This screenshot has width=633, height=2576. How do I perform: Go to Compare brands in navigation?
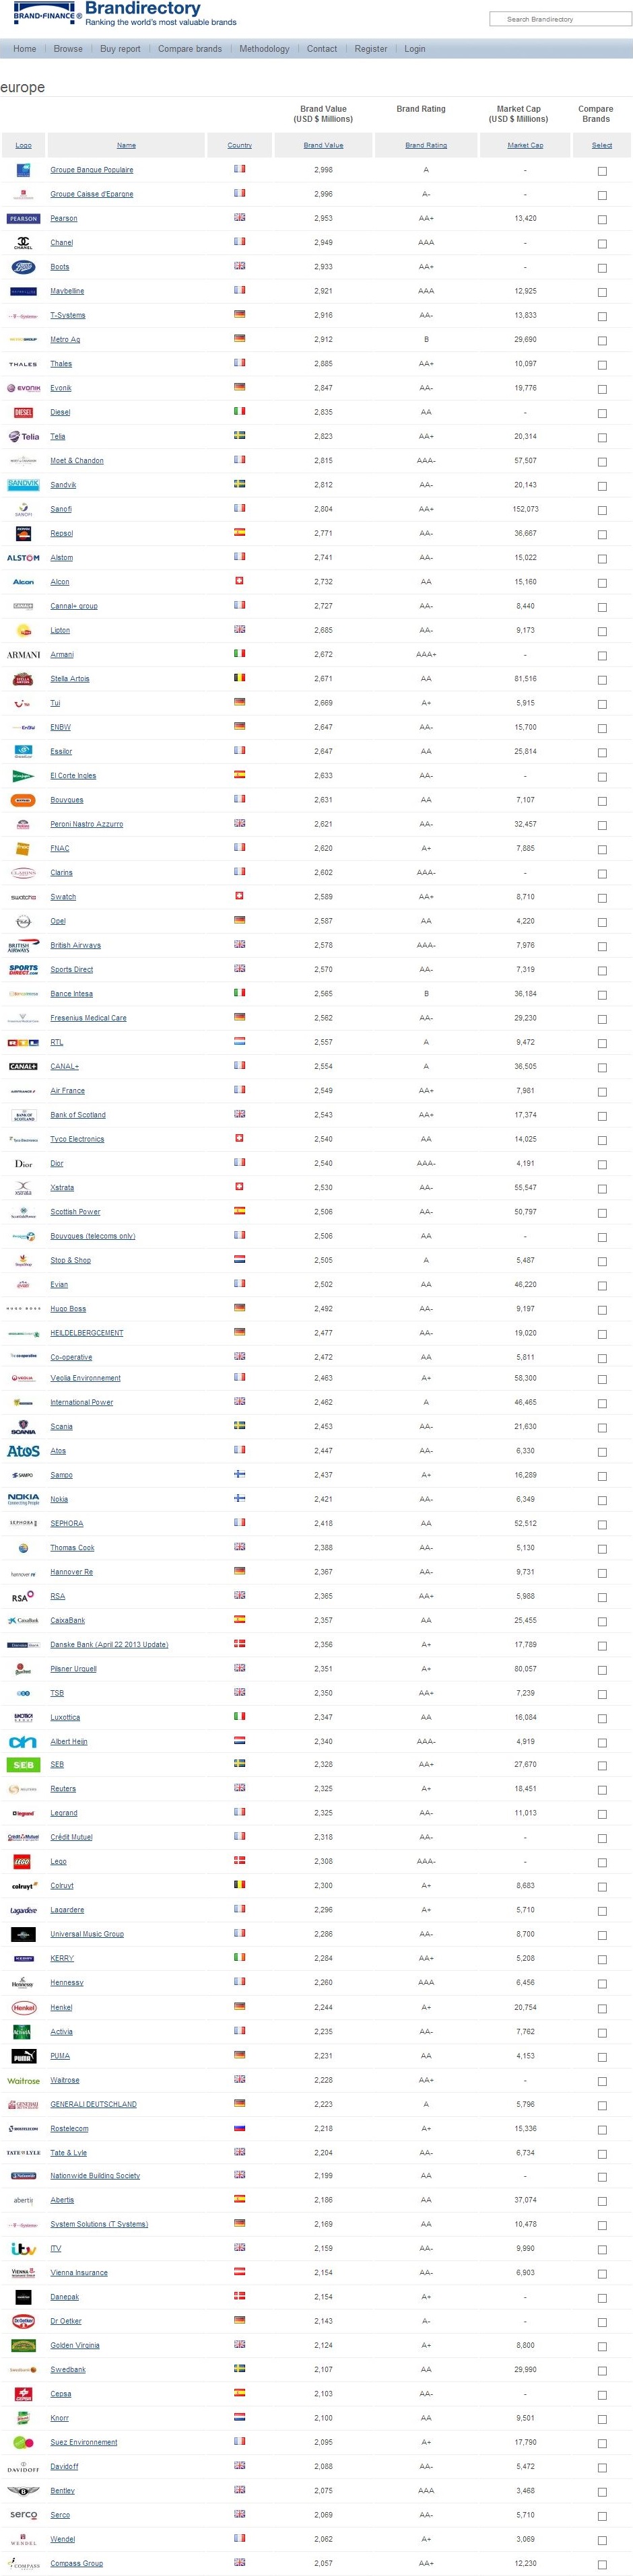coord(190,49)
